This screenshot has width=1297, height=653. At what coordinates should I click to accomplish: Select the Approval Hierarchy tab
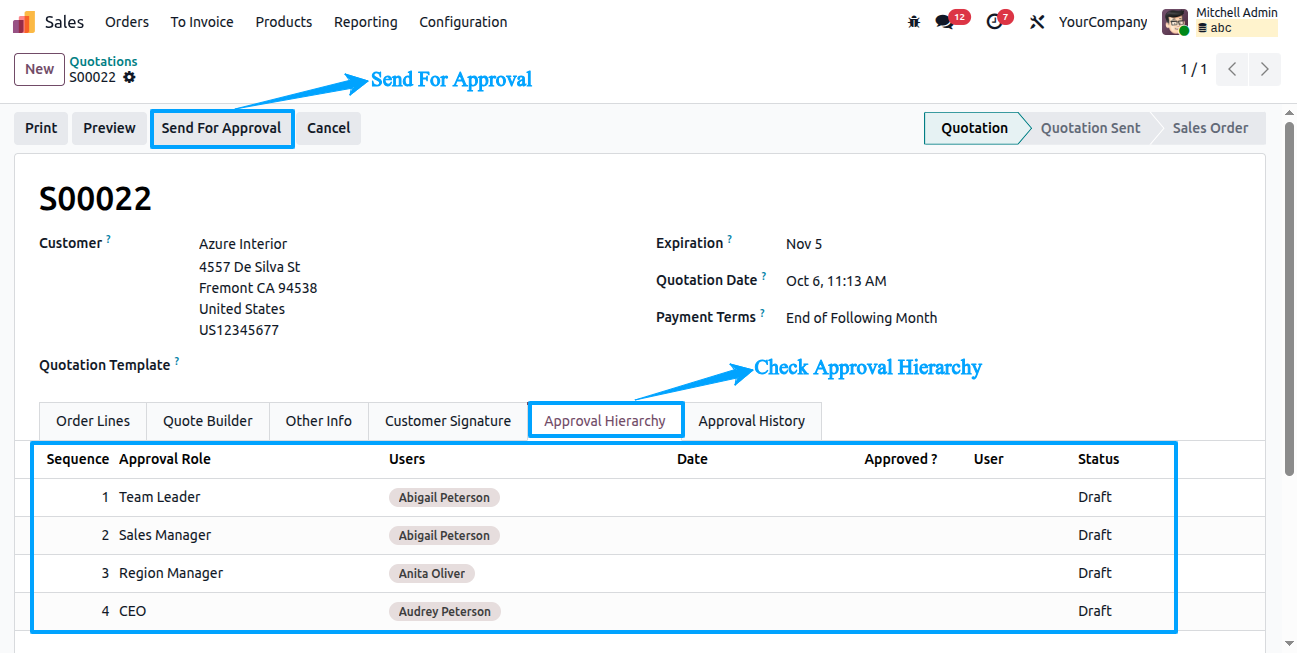(605, 421)
